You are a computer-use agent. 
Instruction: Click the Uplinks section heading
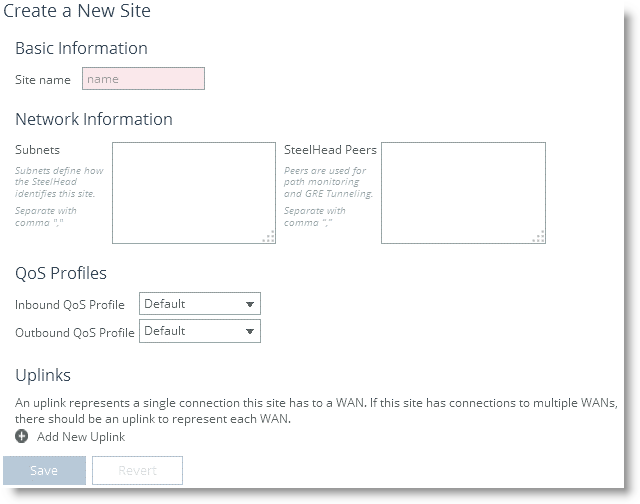[43, 375]
